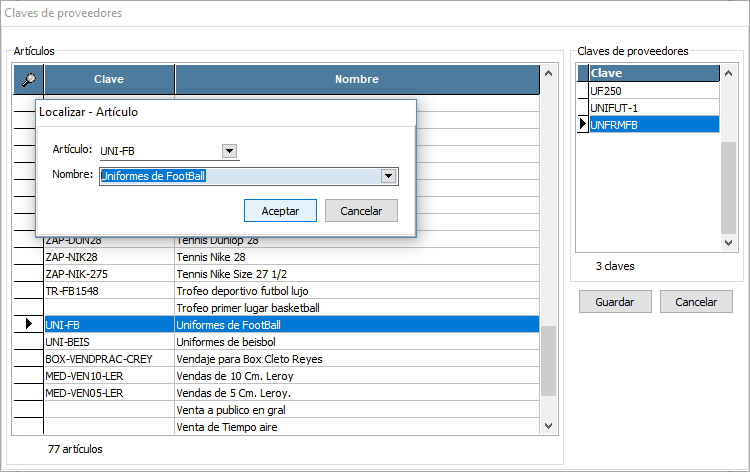The image size is (750, 472).
Task: Click the Nombre text field in dialog
Action: point(238,176)
